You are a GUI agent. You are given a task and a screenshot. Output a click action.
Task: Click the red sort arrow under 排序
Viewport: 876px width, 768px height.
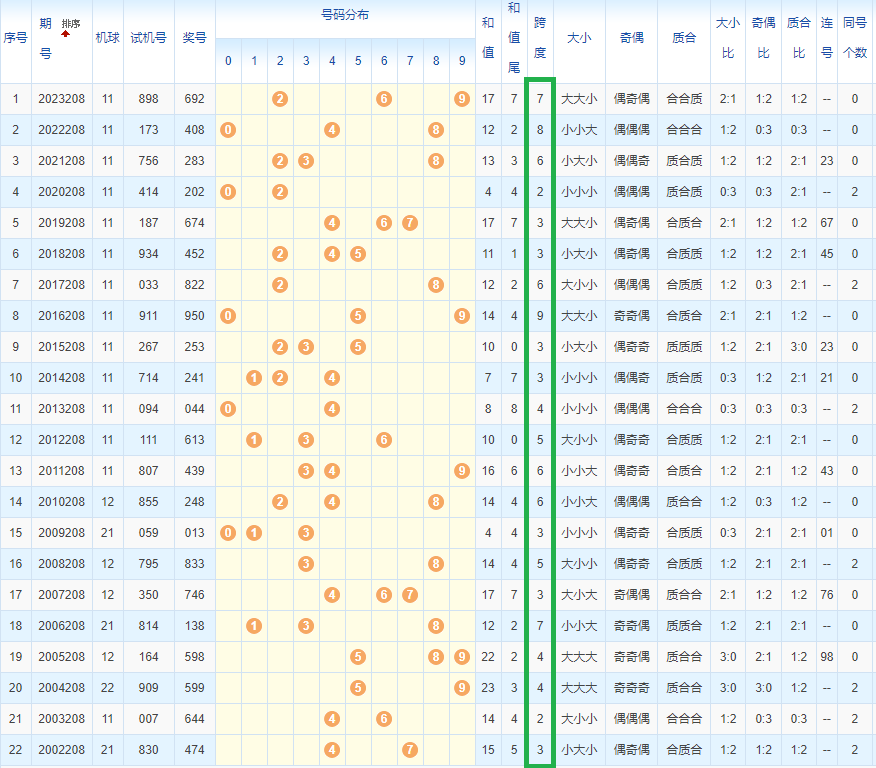pyautogui.click(x=66, y=34)
